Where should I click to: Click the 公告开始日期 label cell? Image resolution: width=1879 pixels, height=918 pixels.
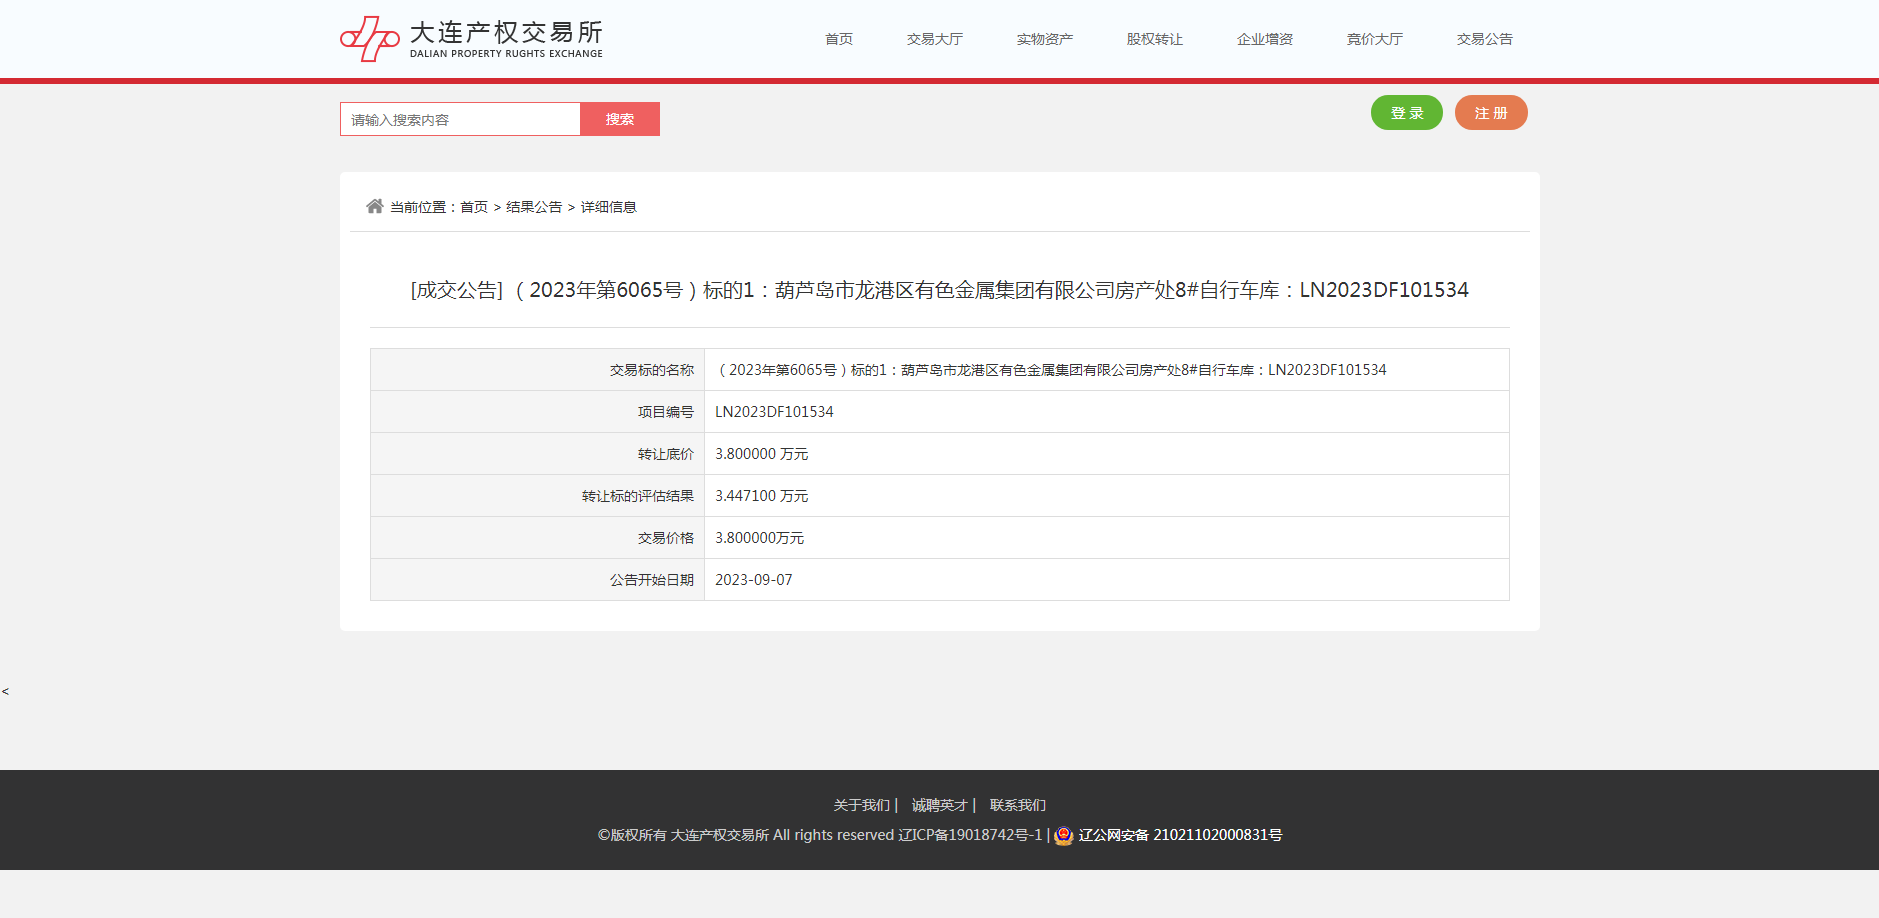pos(538,580)
